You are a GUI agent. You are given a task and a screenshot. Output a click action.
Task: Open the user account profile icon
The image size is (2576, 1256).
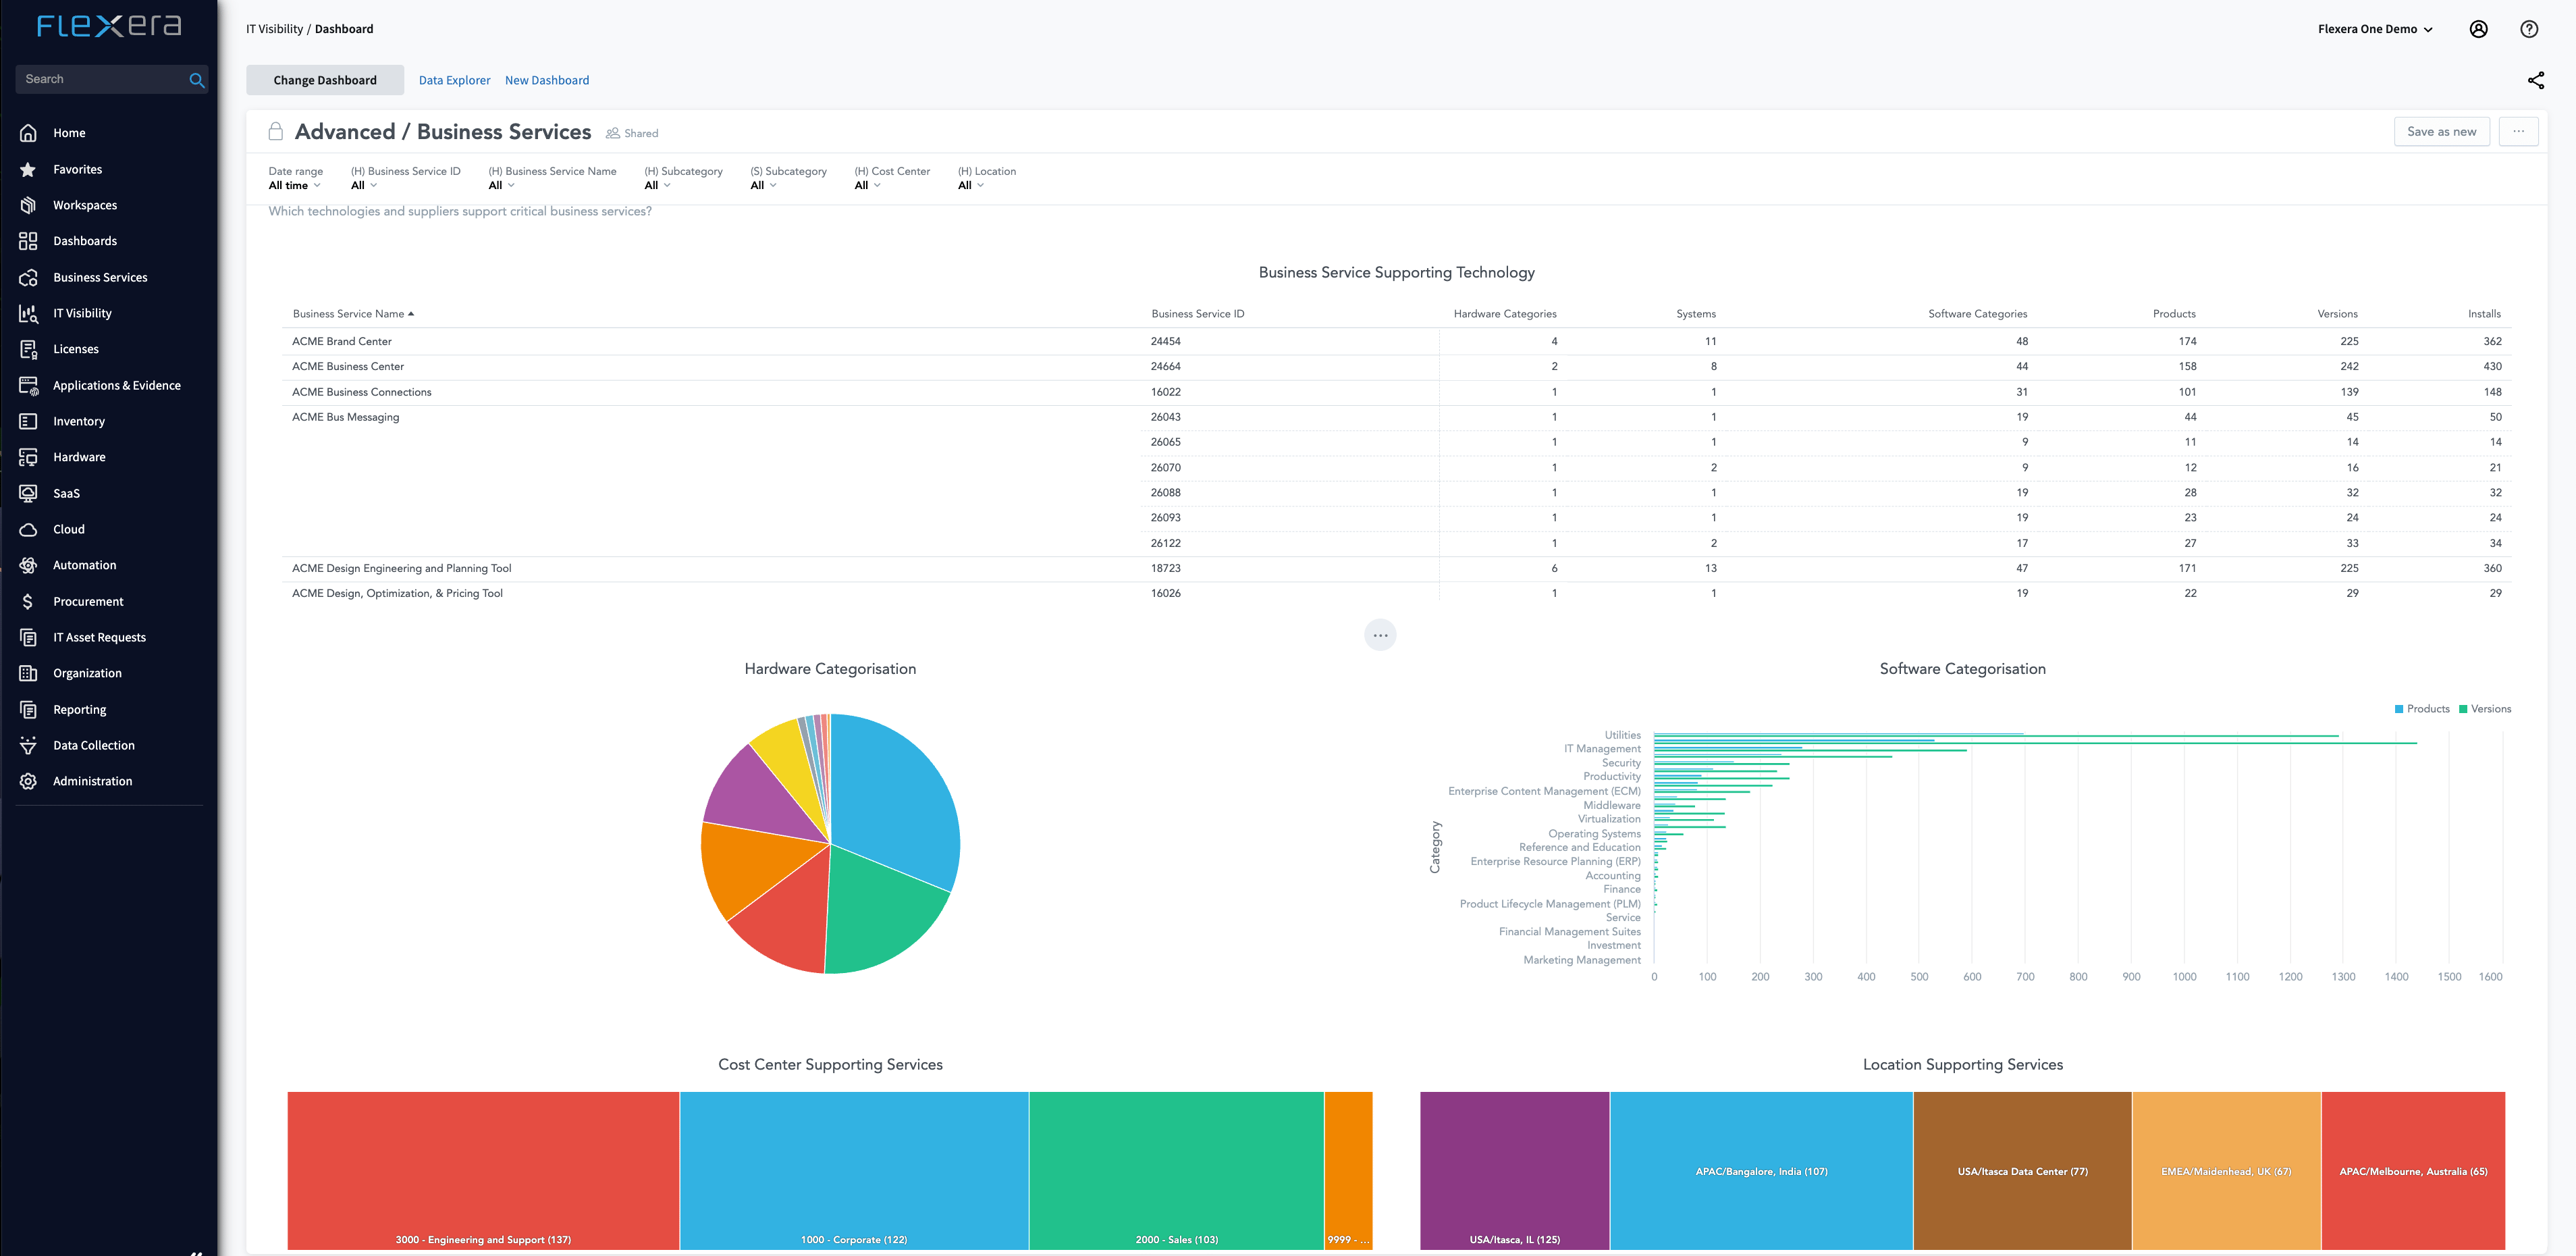pos(2478,29)
